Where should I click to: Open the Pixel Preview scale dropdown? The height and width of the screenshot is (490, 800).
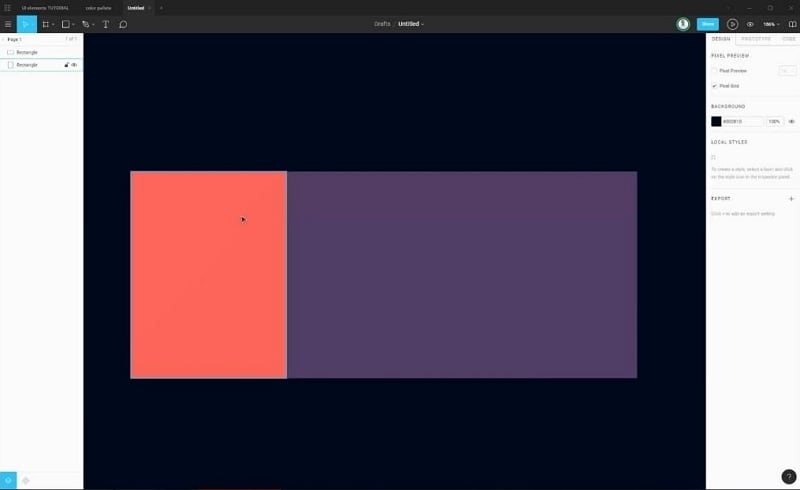coord(787,70)
